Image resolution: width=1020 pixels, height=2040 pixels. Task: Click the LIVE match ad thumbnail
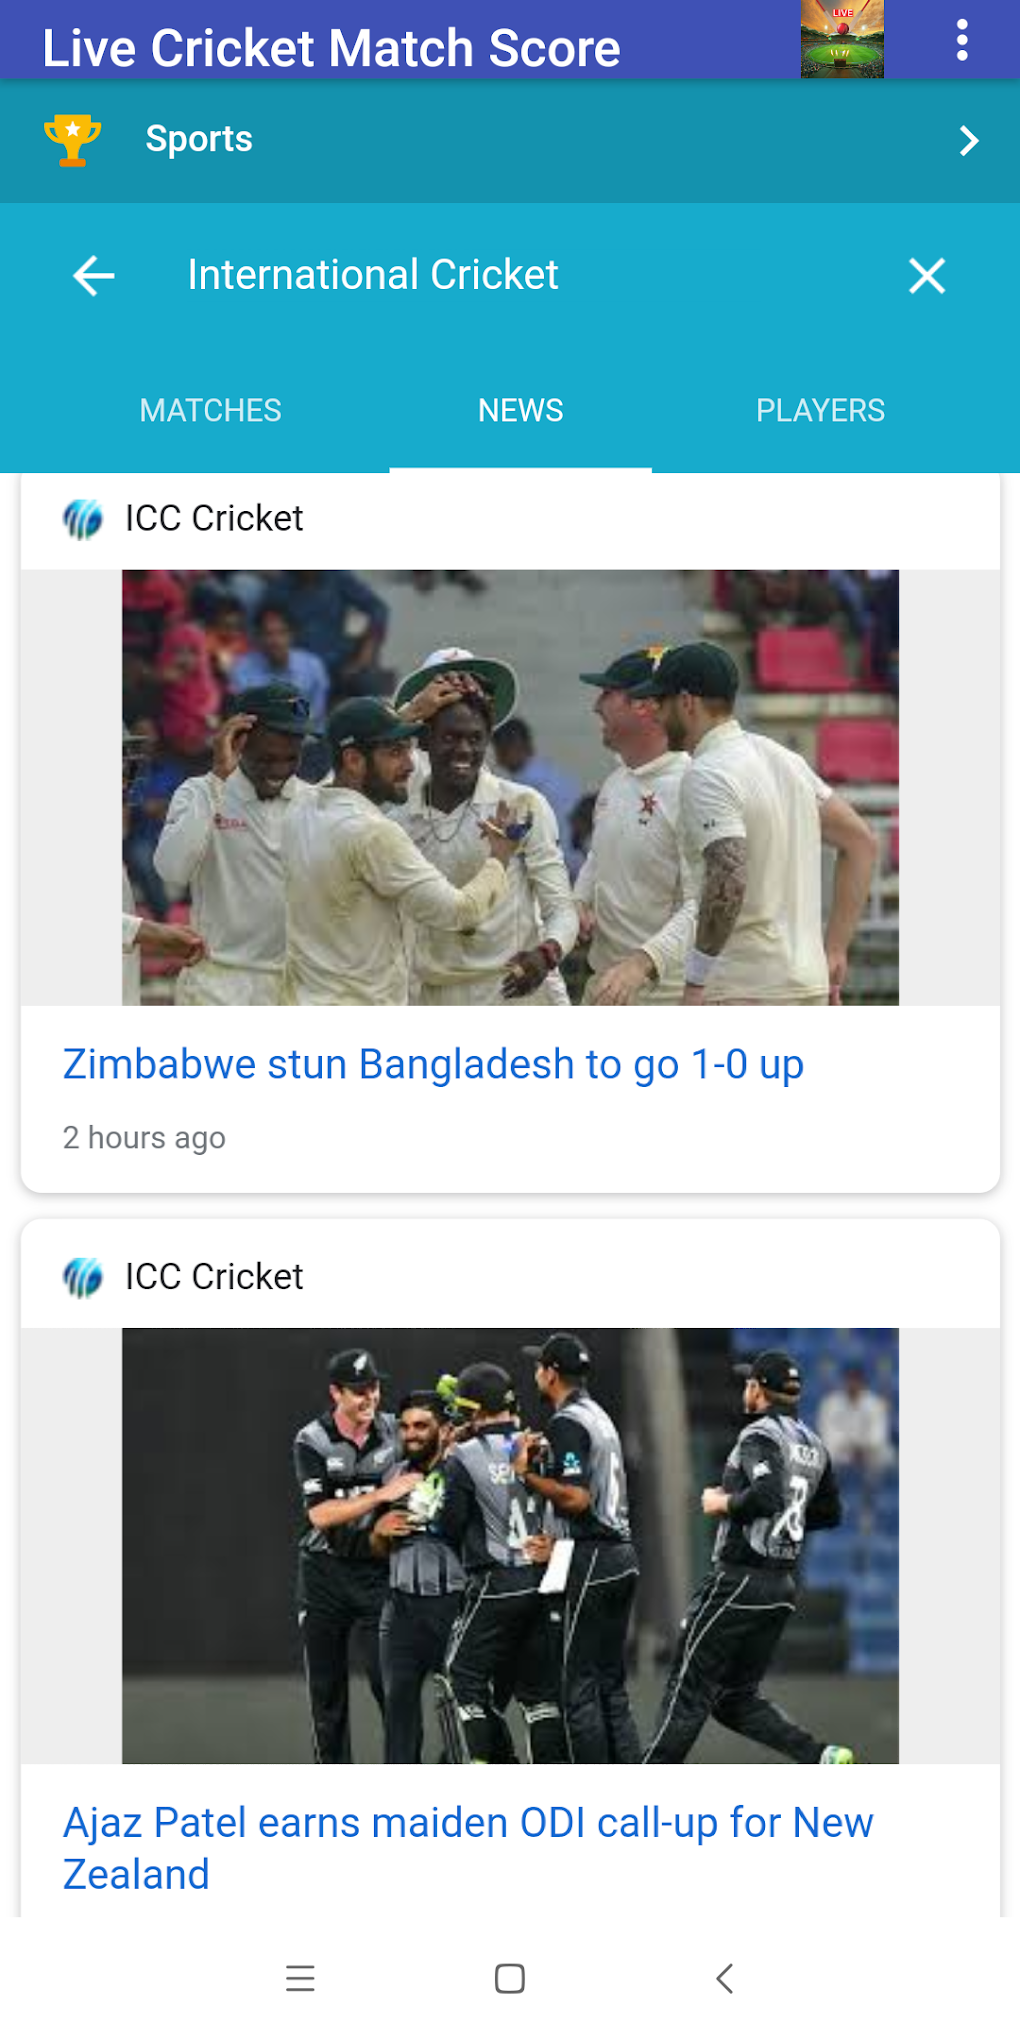pyautogui.click(x=843, y=41)
